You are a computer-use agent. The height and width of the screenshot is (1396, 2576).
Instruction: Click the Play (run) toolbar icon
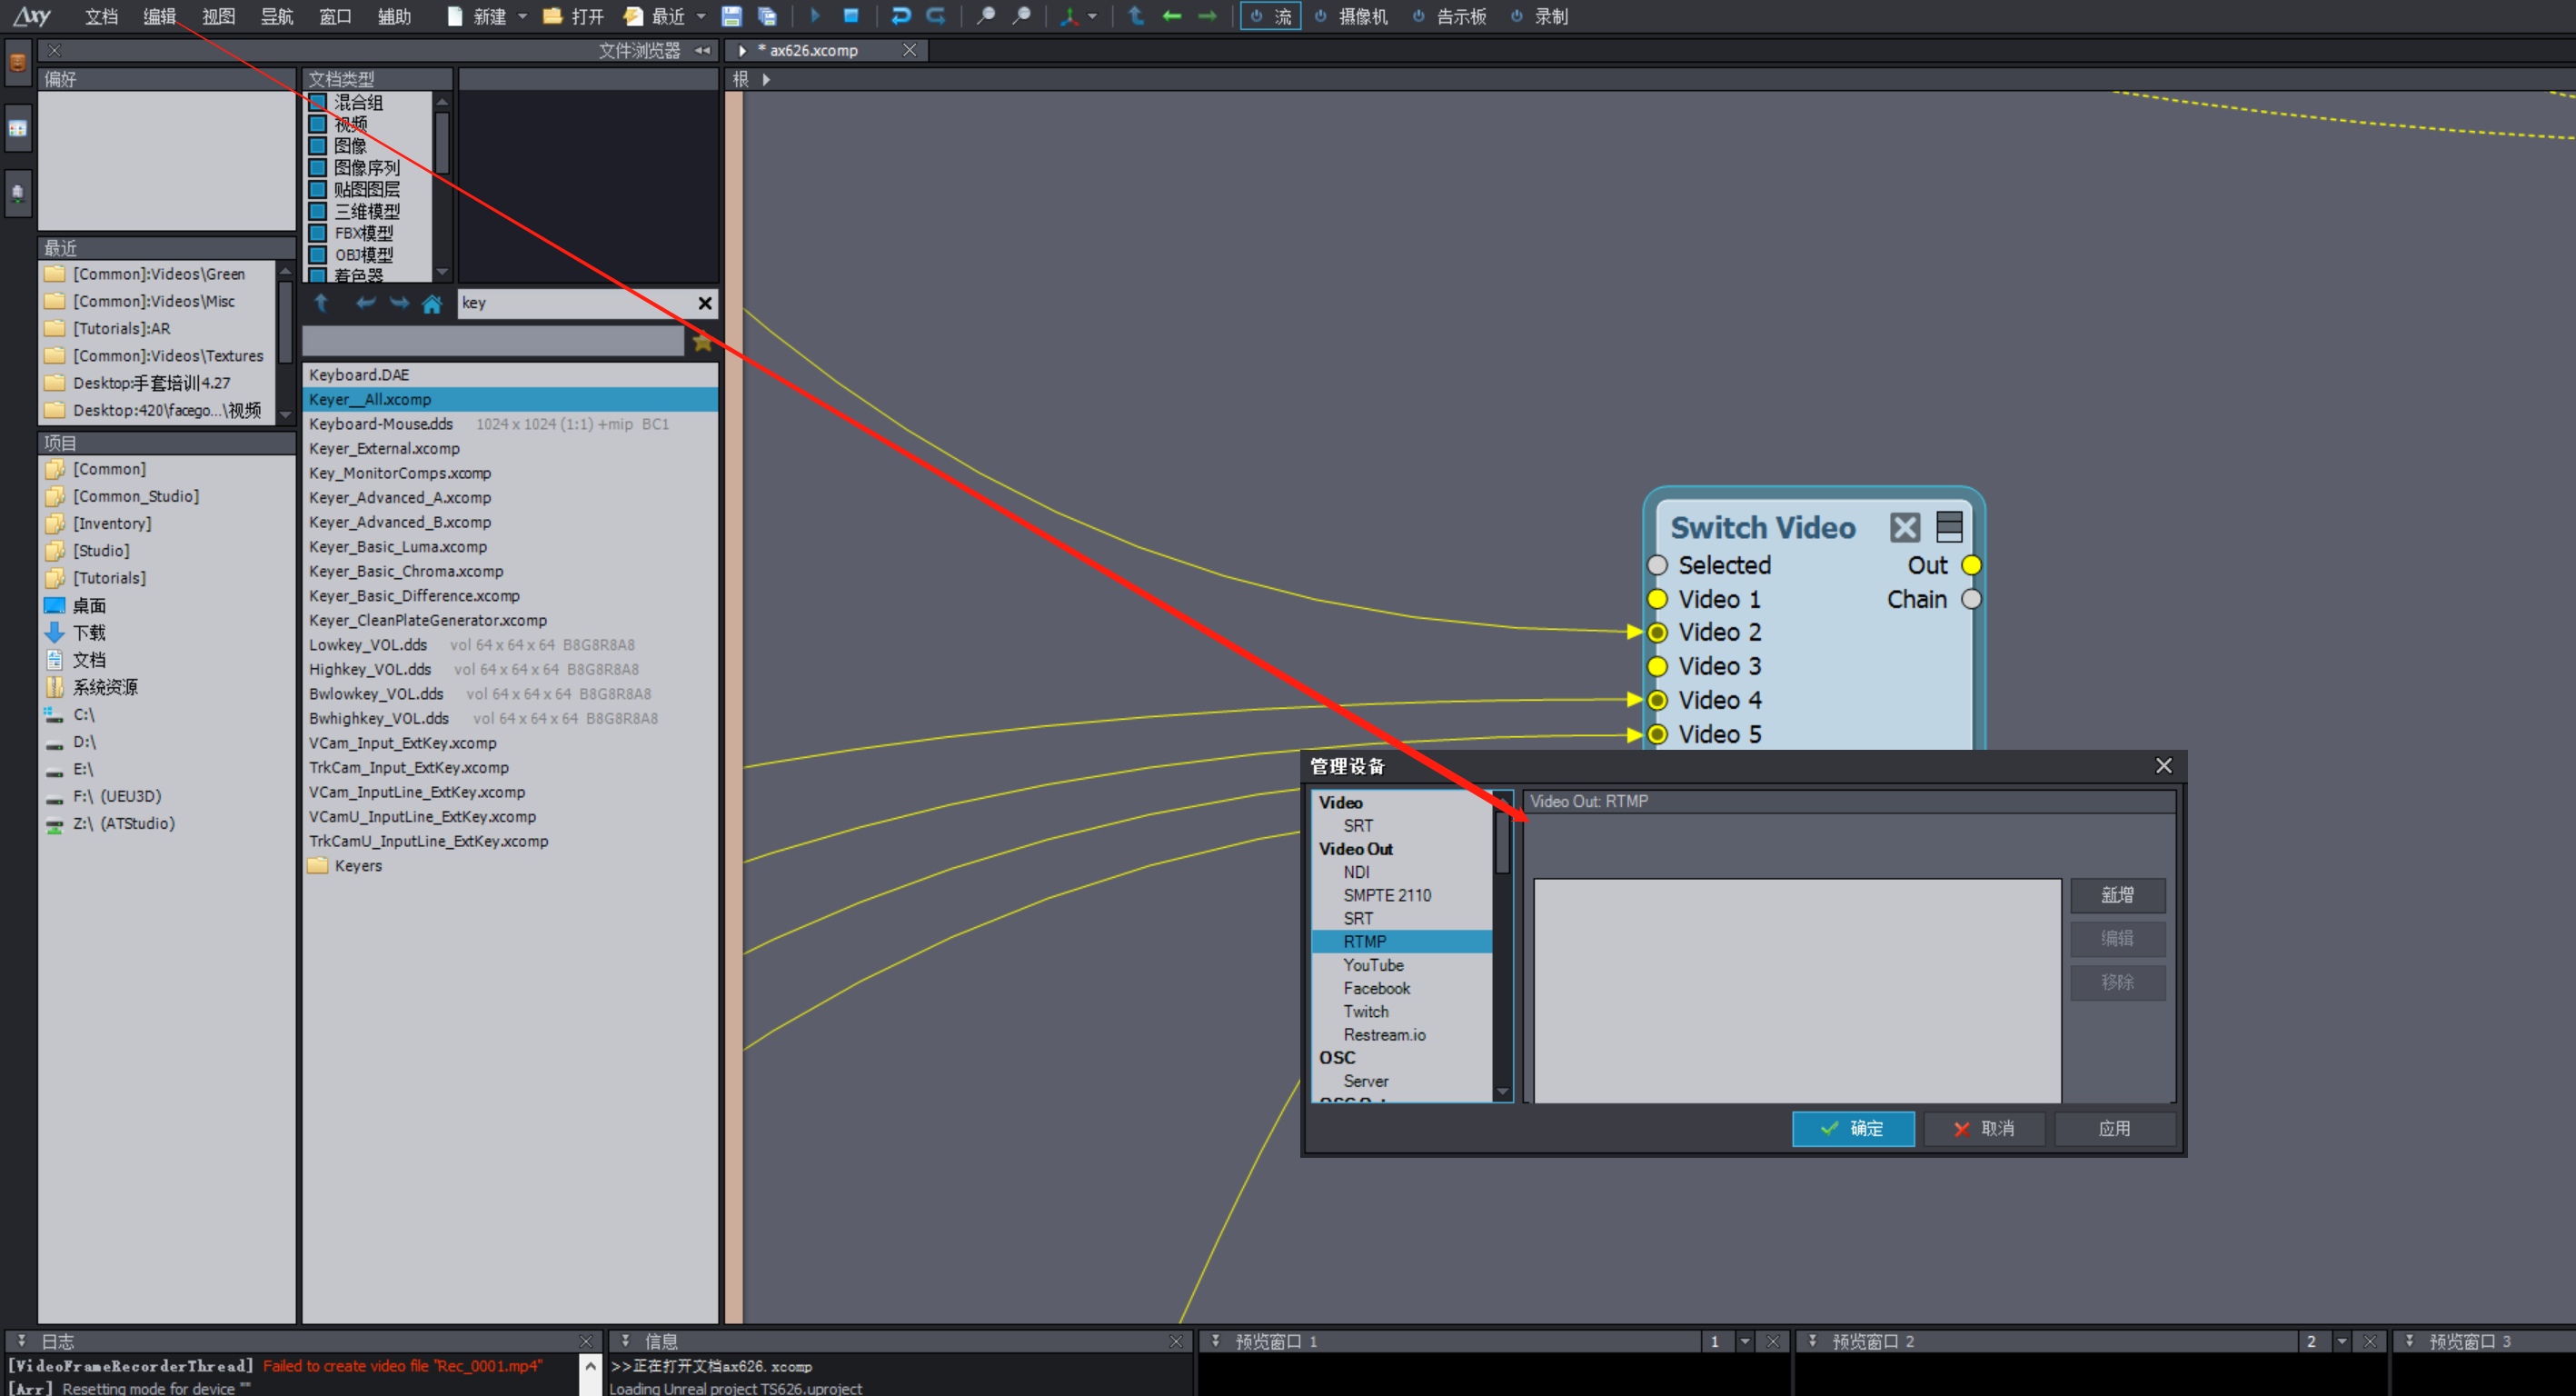coord(815,16)
